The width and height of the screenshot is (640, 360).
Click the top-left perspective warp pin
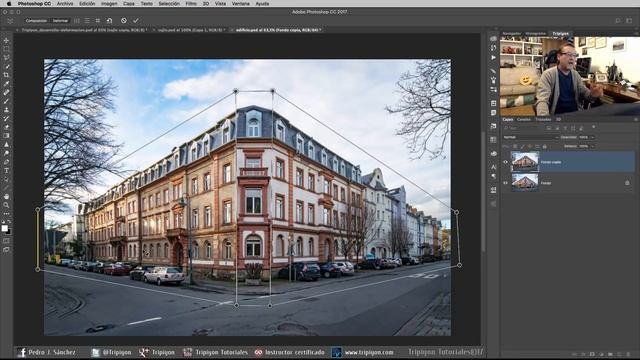pyautogui.click(x=236, y=91)
